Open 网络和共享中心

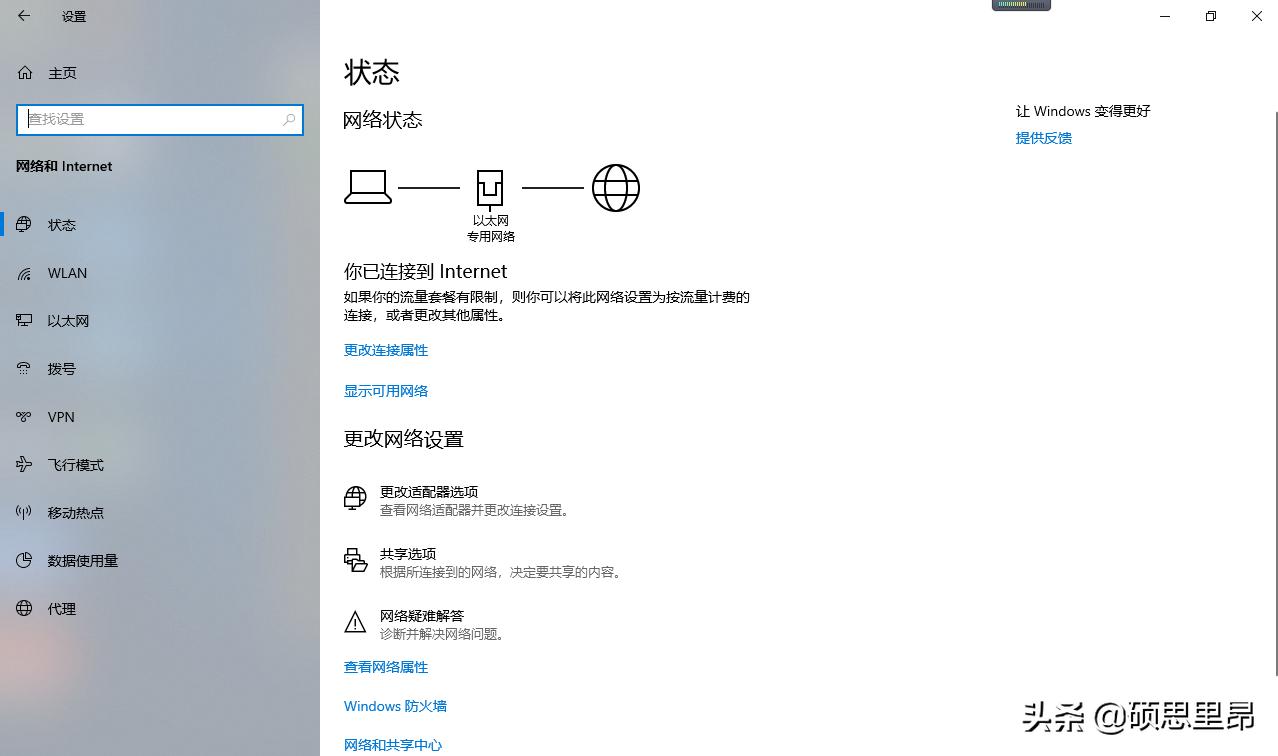point(392,744)
